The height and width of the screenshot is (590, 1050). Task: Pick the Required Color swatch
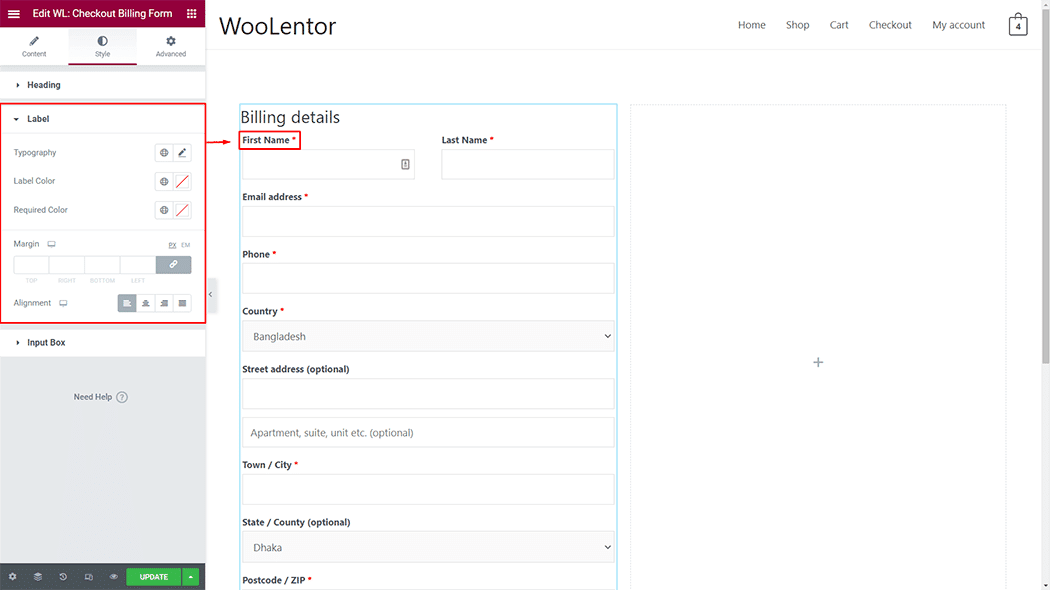[x=182, y=210]
